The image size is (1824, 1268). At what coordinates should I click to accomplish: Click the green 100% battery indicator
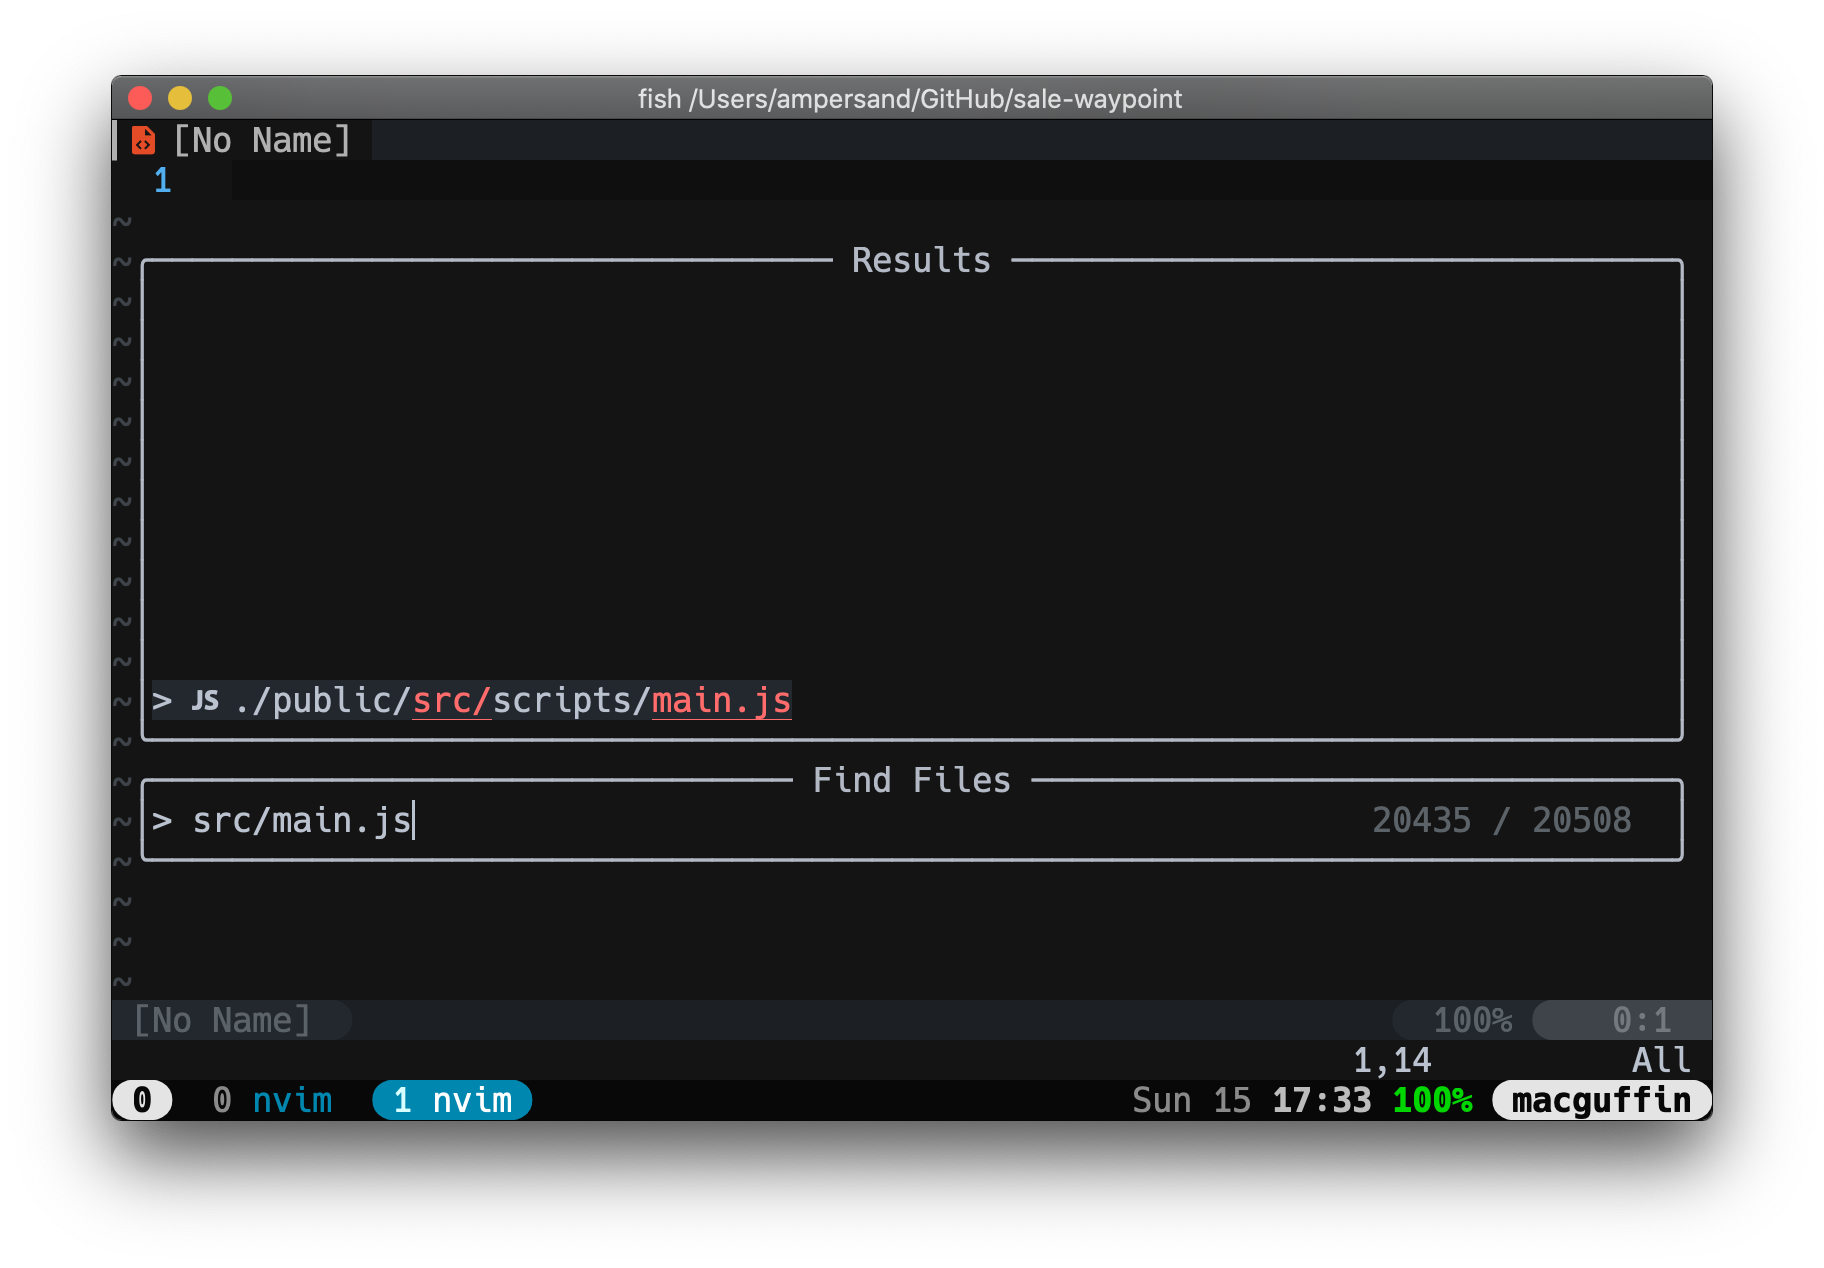coord(1432,1099)
